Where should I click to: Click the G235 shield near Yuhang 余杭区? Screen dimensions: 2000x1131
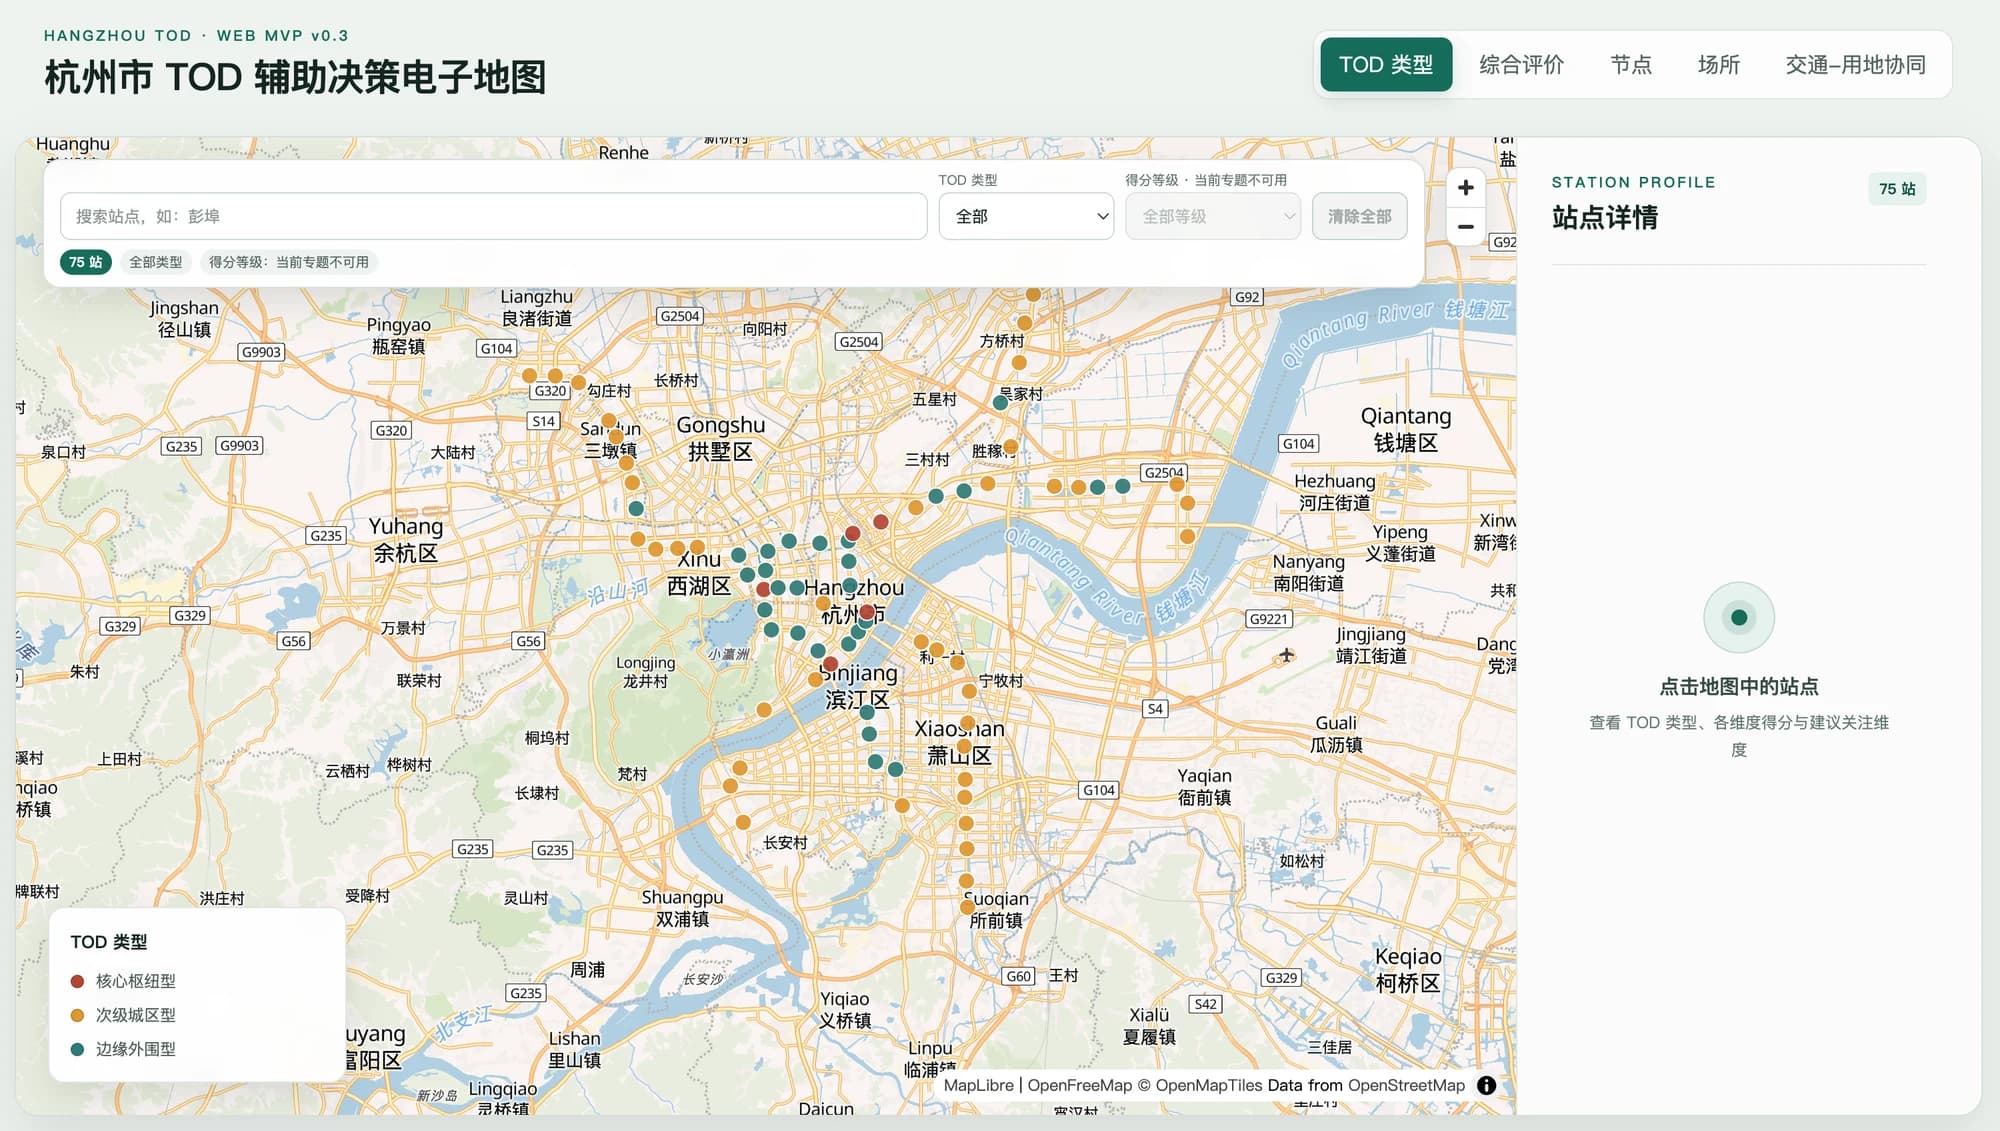[326, 536]
